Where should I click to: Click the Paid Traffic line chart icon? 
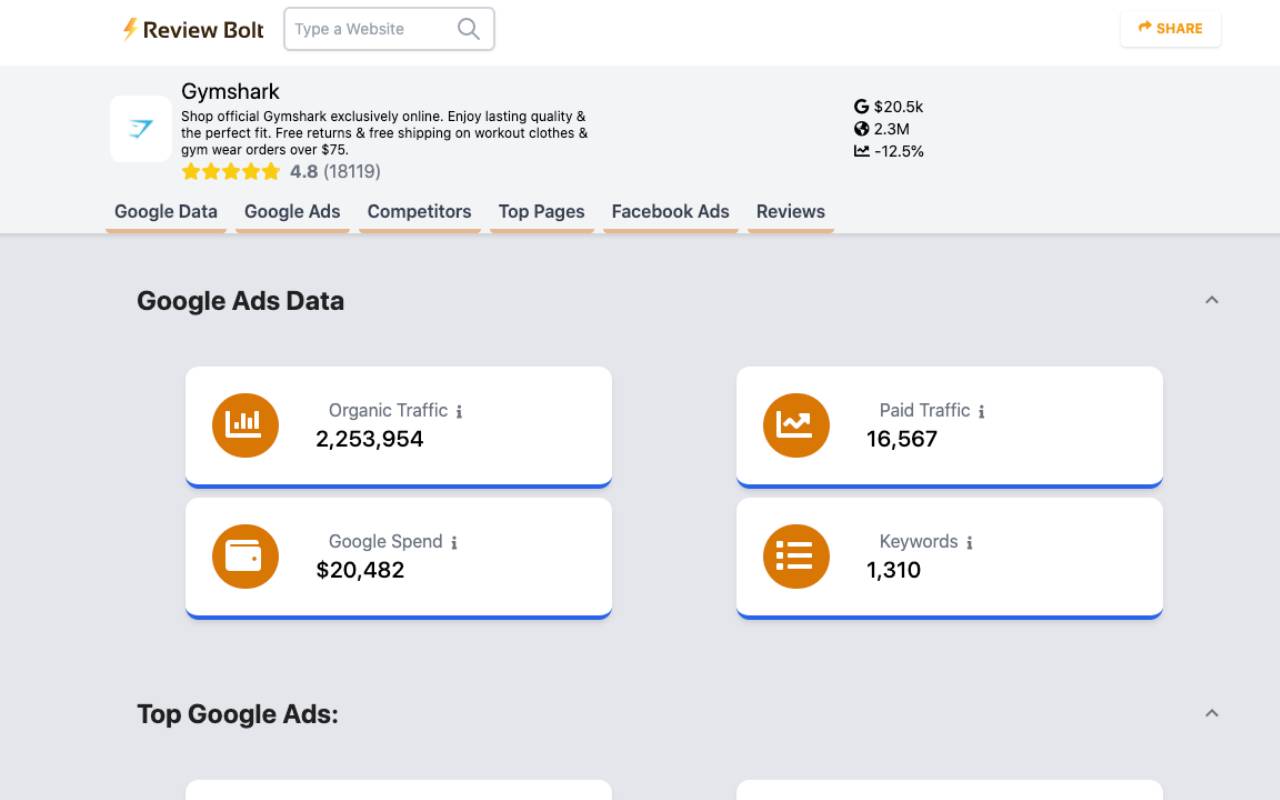click(x=796, y=425)
